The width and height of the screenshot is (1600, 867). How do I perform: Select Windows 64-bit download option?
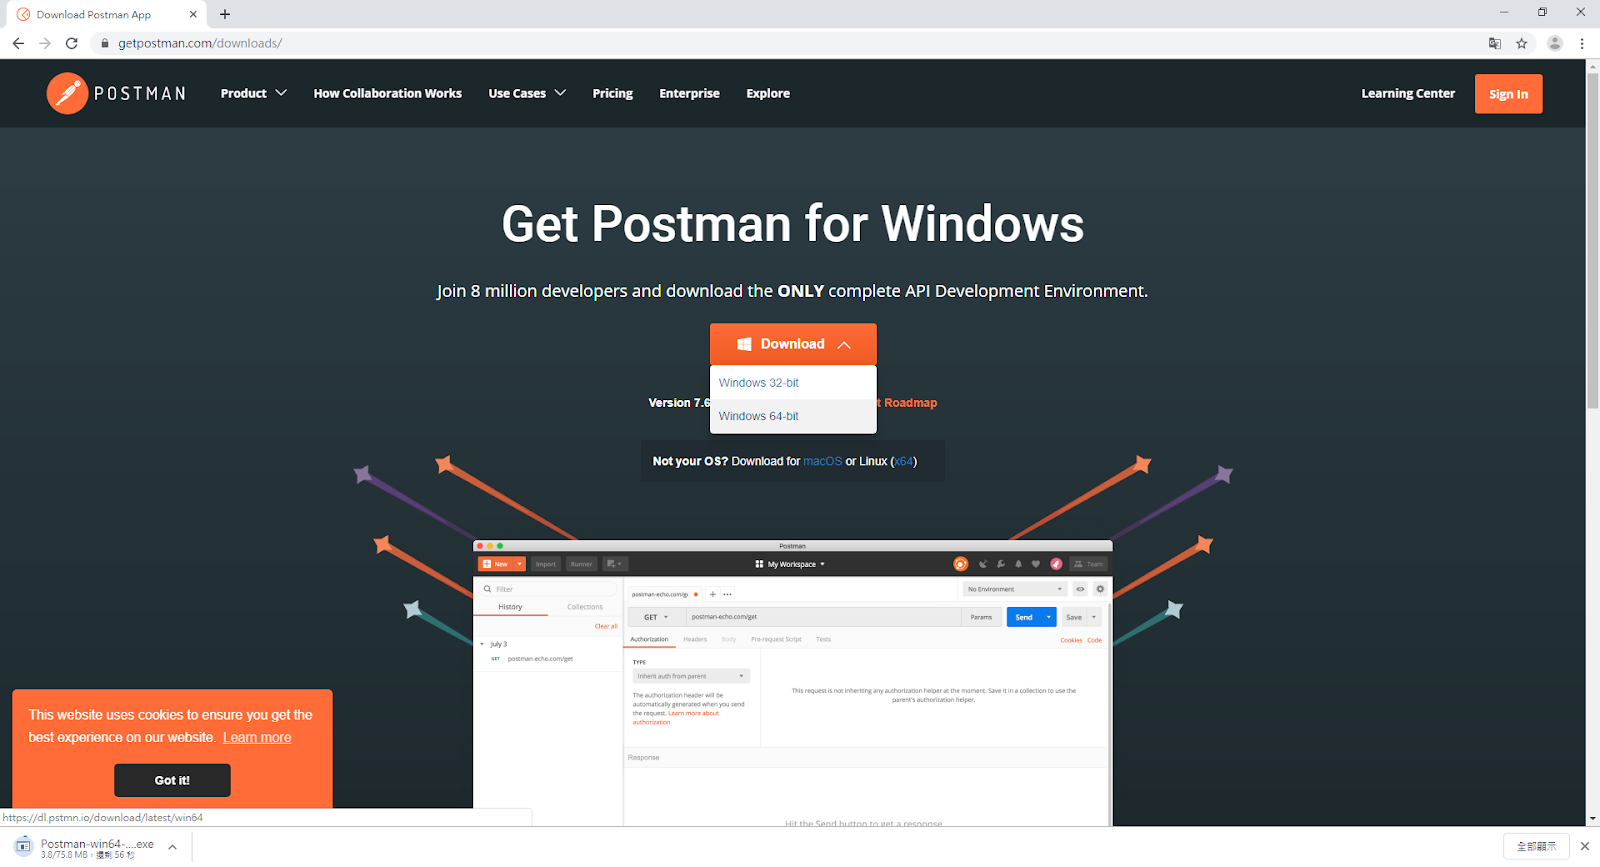(x=793, y=416)
